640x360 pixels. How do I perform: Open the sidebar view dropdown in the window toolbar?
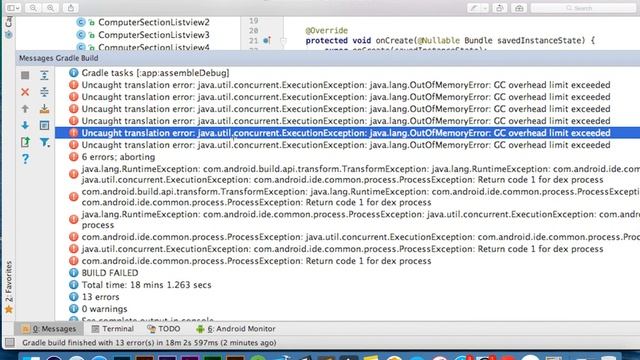pyautogui.click(x=13, y=8)
